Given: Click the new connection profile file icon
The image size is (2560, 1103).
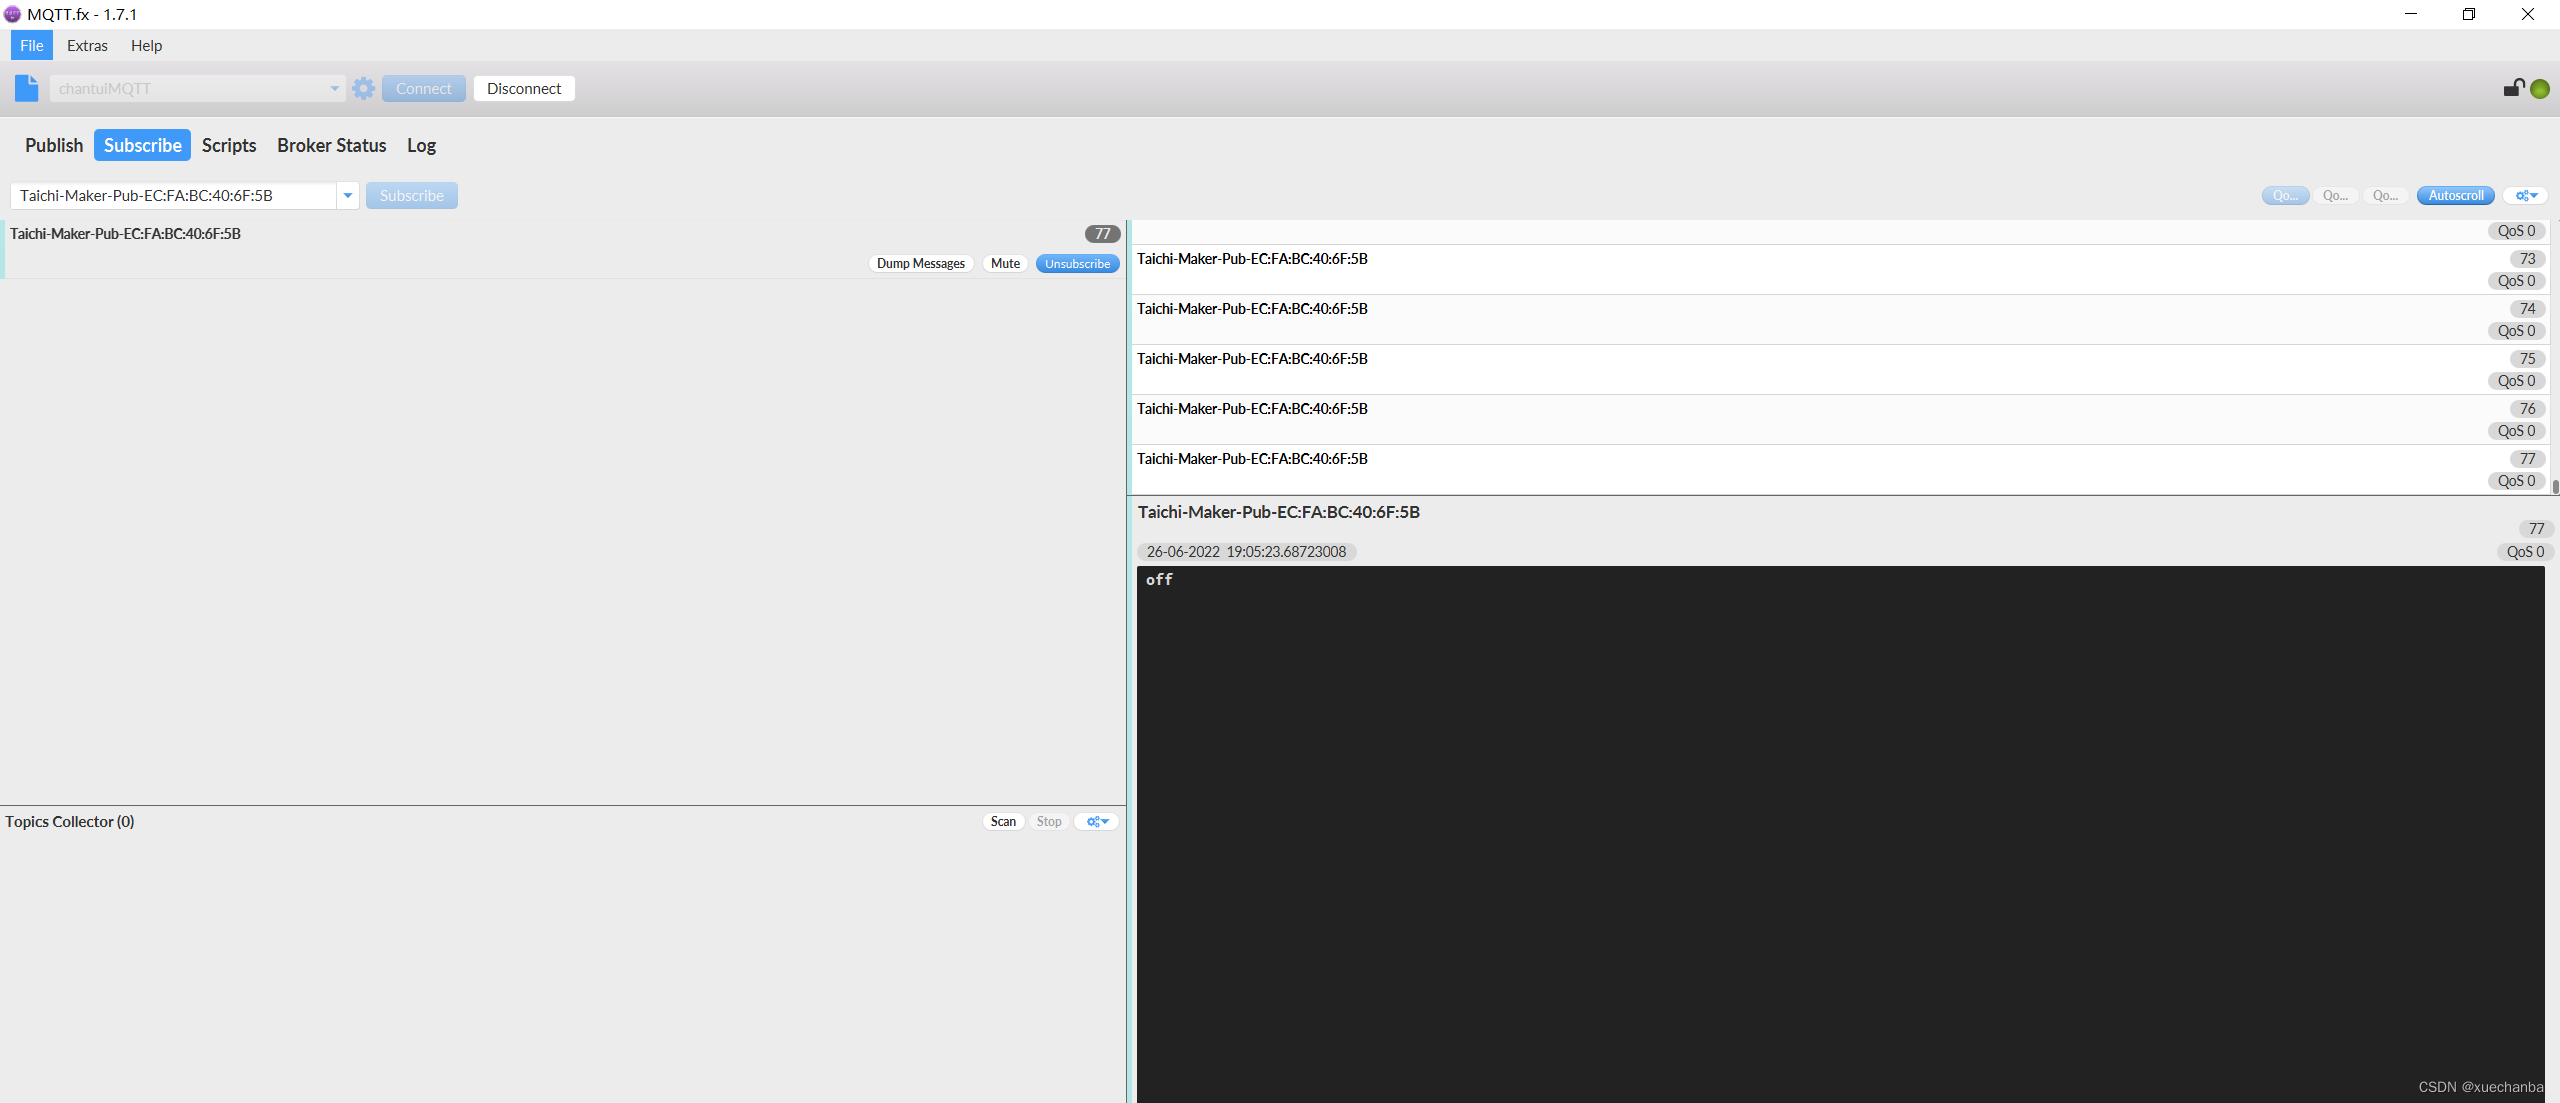Looking at the screenshot, I should coord(27,88).
